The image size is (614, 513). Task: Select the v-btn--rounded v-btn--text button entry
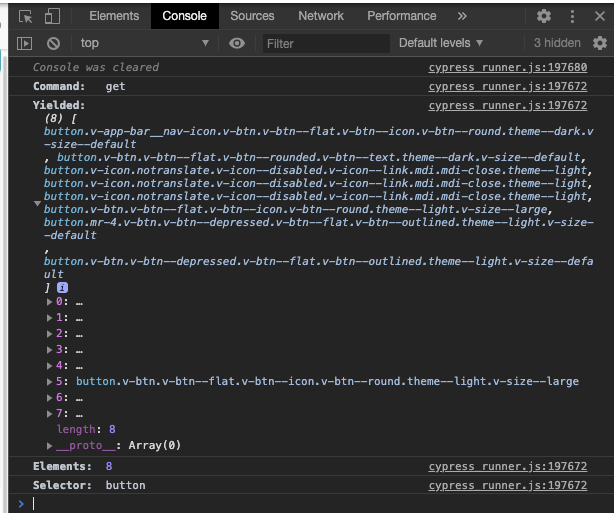tap(319, 157)
